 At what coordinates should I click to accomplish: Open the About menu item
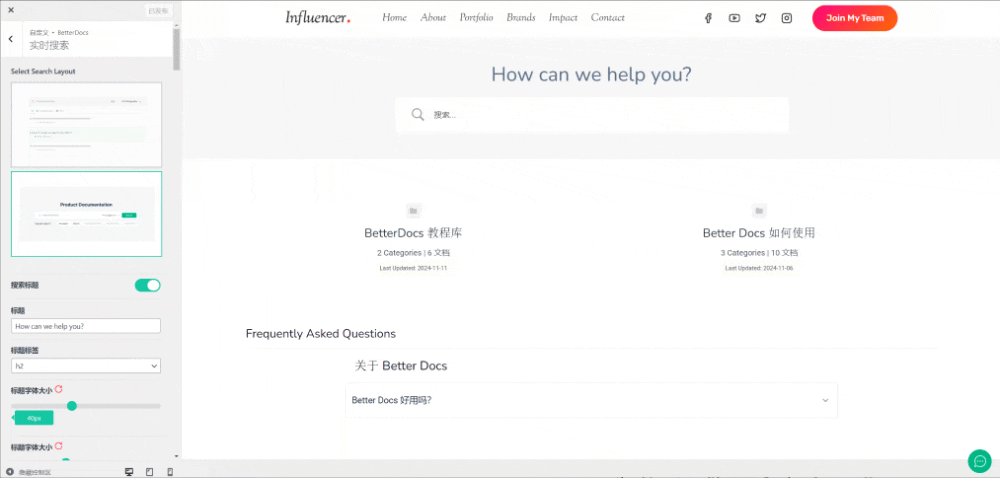coord(433,18)
